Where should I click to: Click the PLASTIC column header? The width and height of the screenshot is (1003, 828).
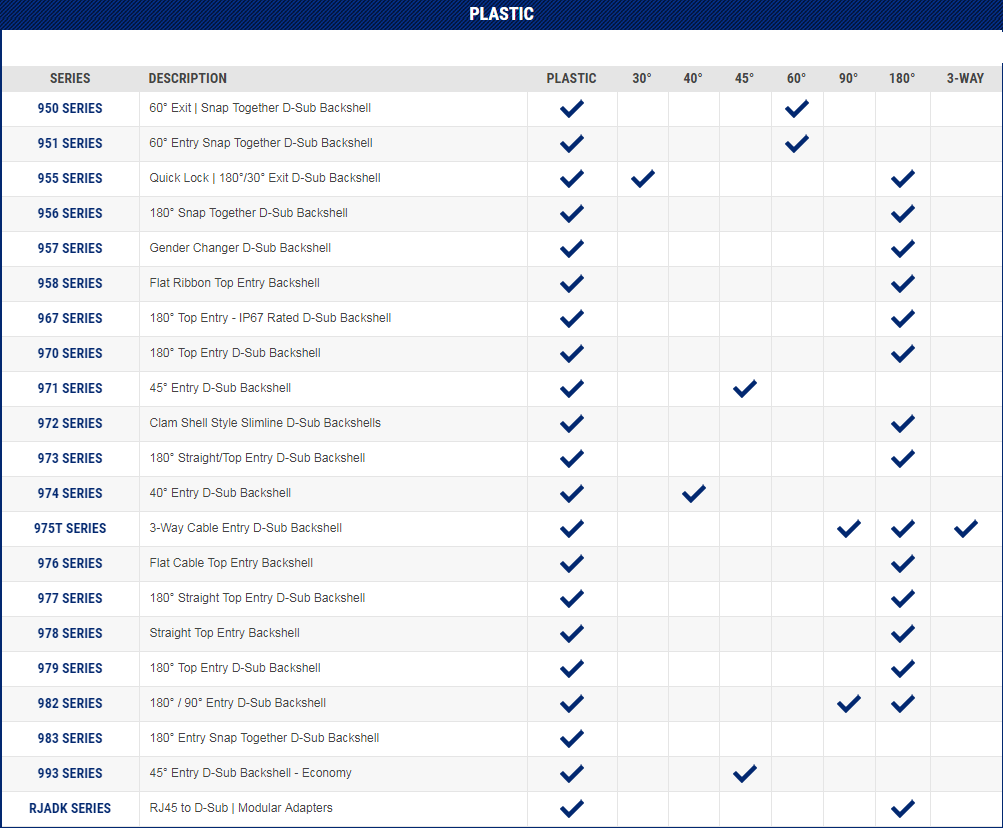(x=571, y=78)
